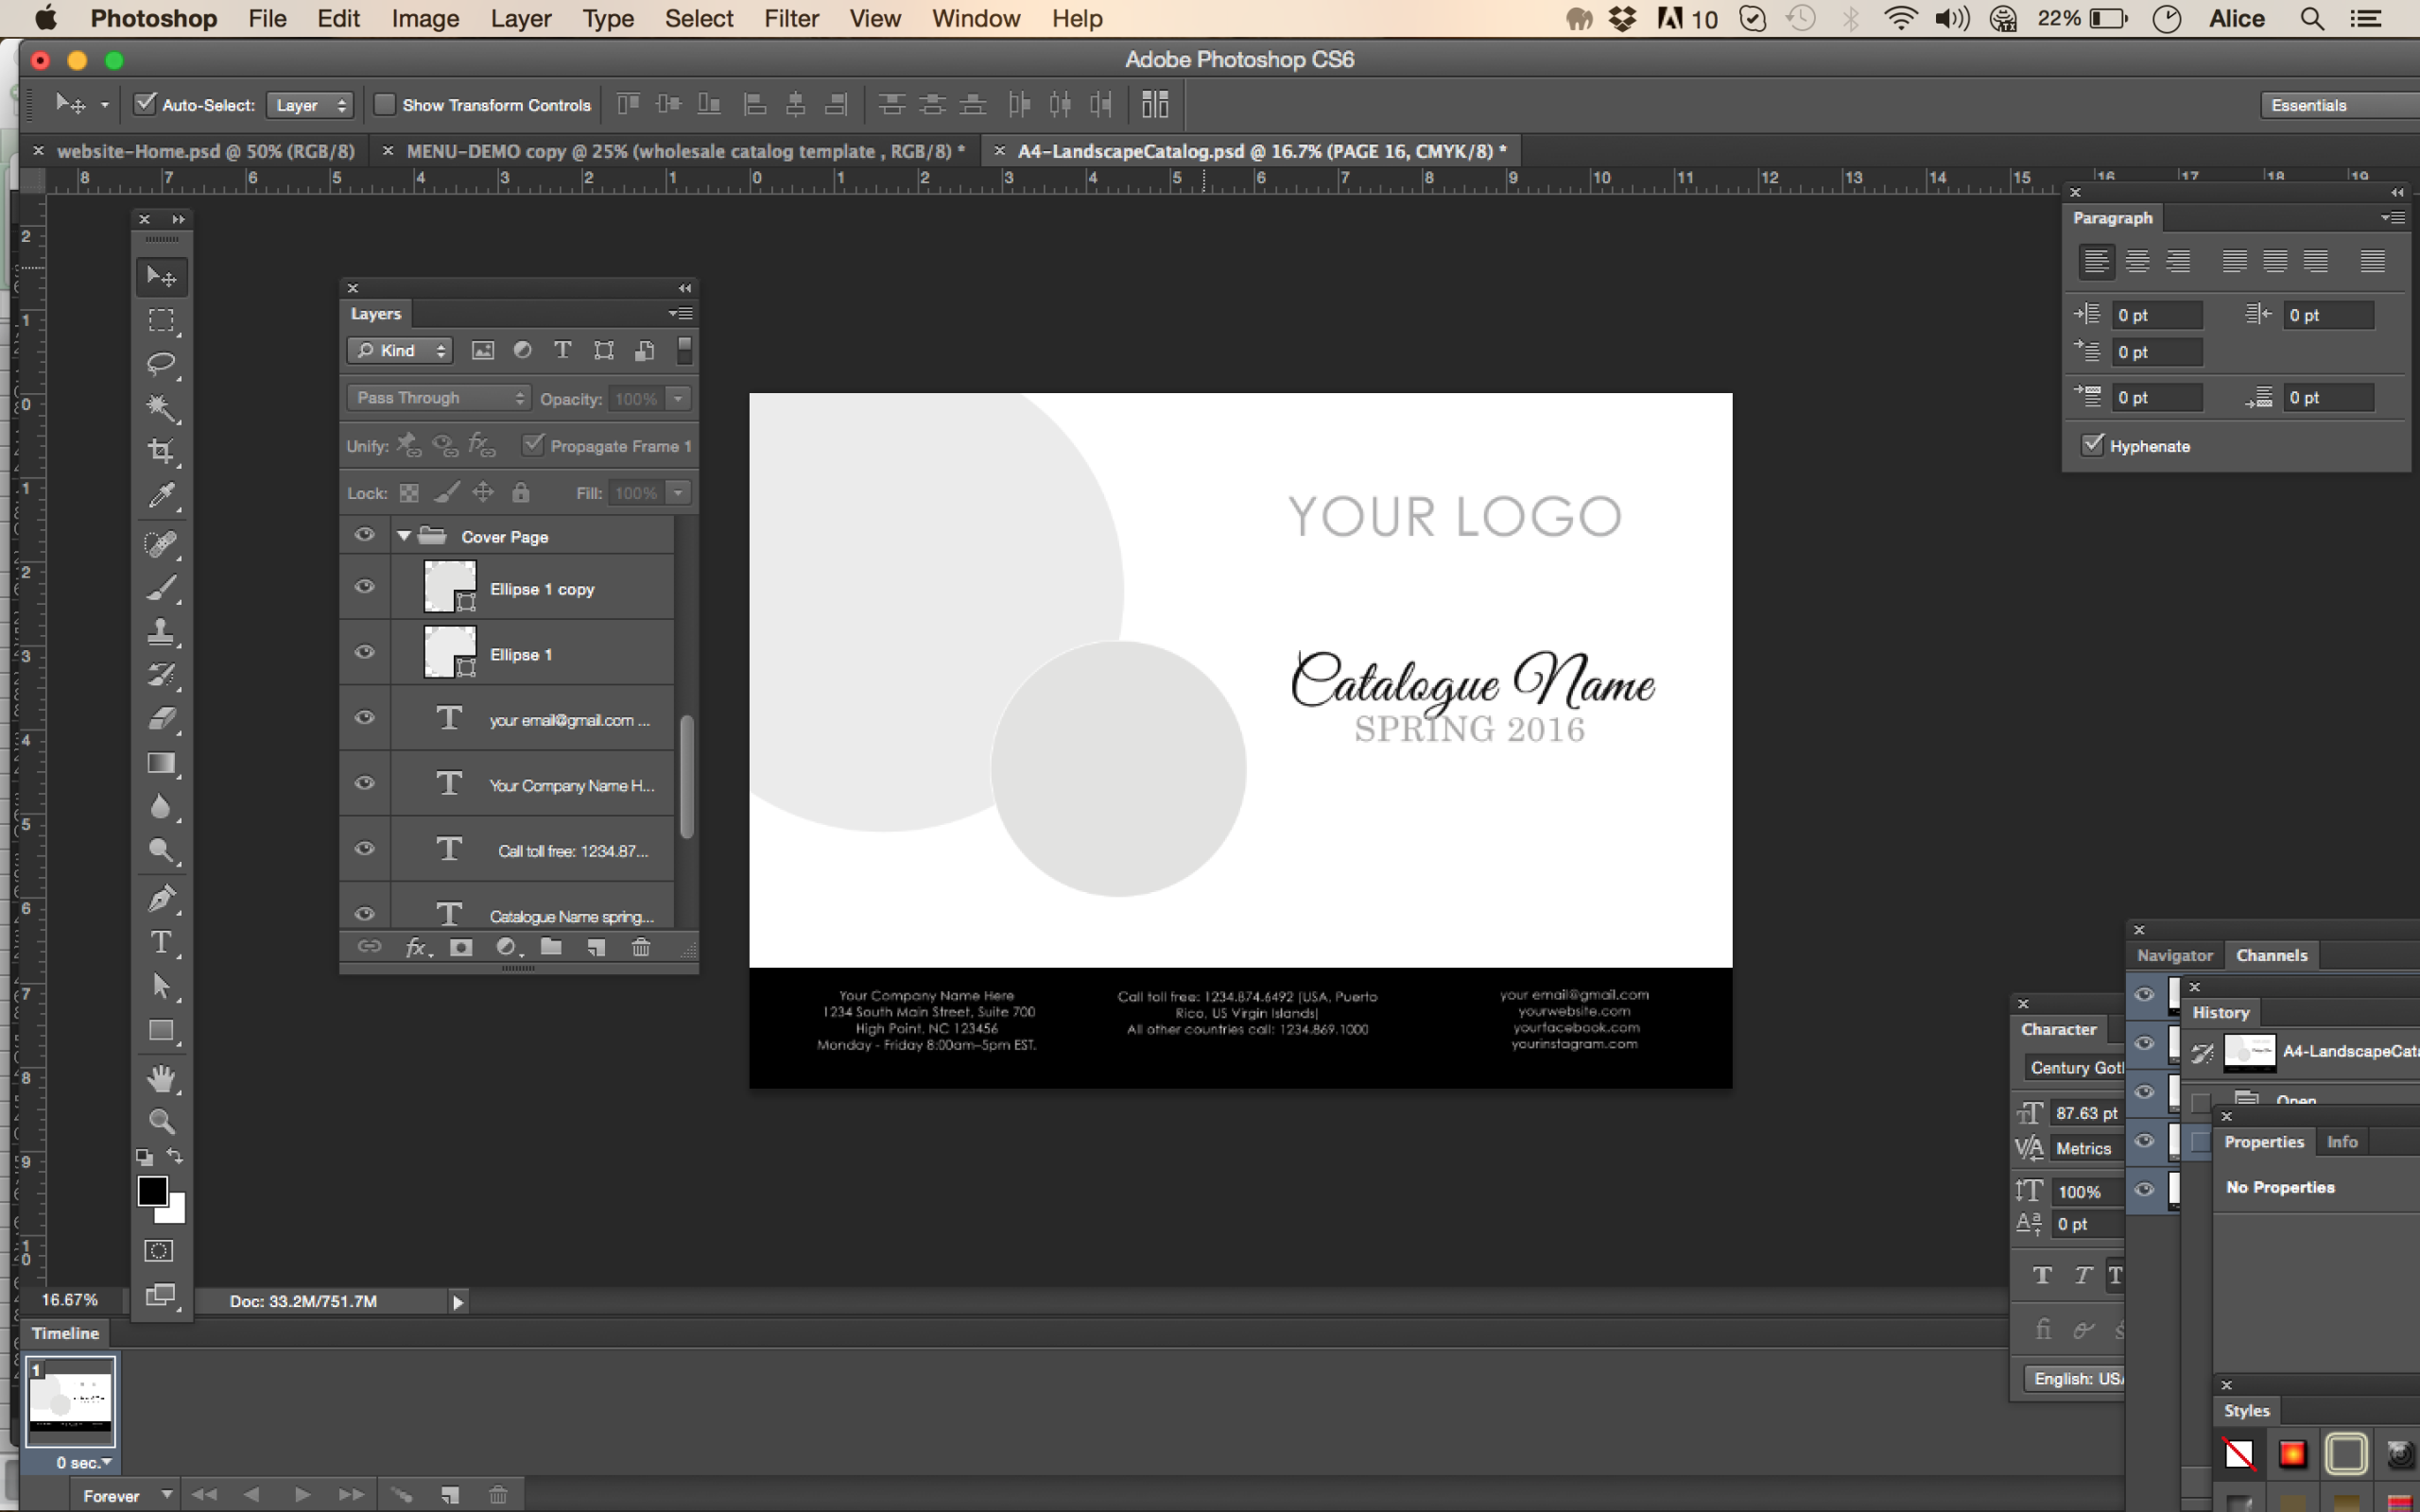
Task: Add a layer mask from Layers panel
Action: point(461,947)
